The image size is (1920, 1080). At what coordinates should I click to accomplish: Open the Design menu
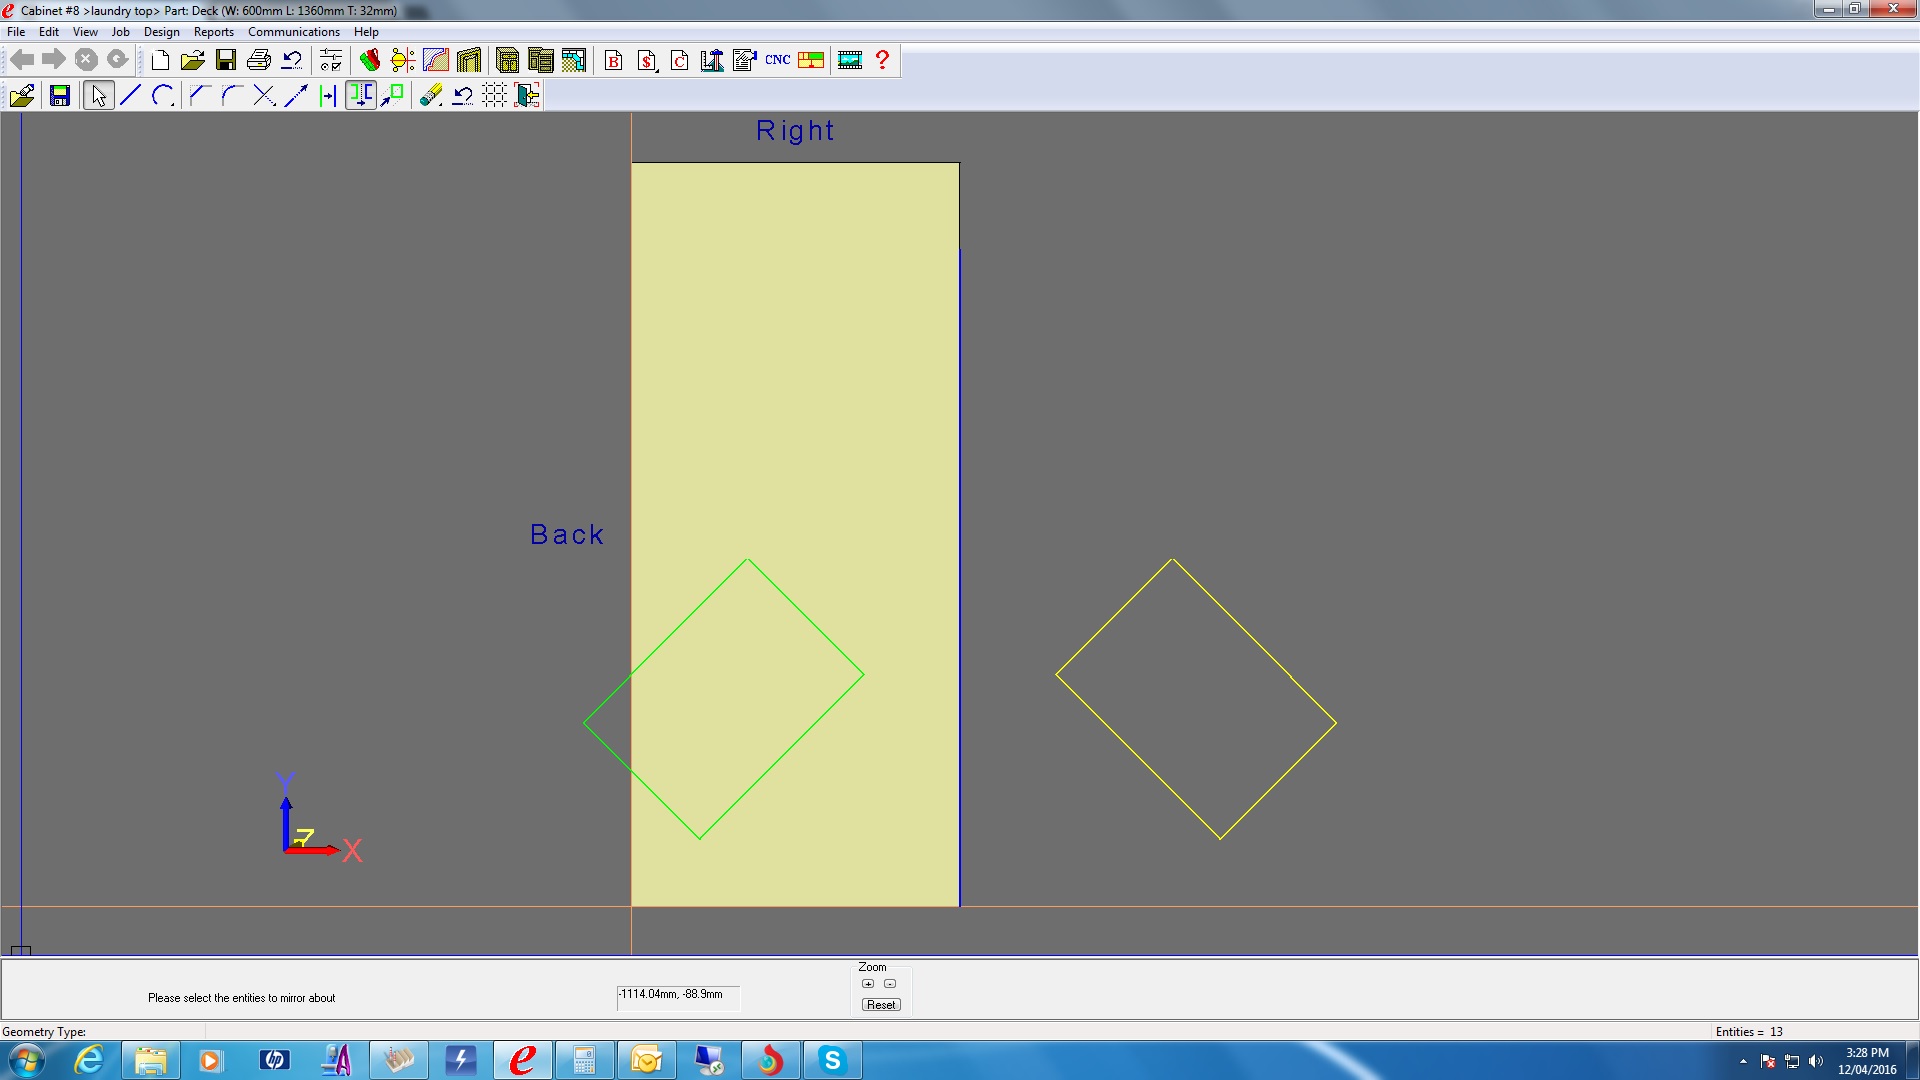pos(161,32)
